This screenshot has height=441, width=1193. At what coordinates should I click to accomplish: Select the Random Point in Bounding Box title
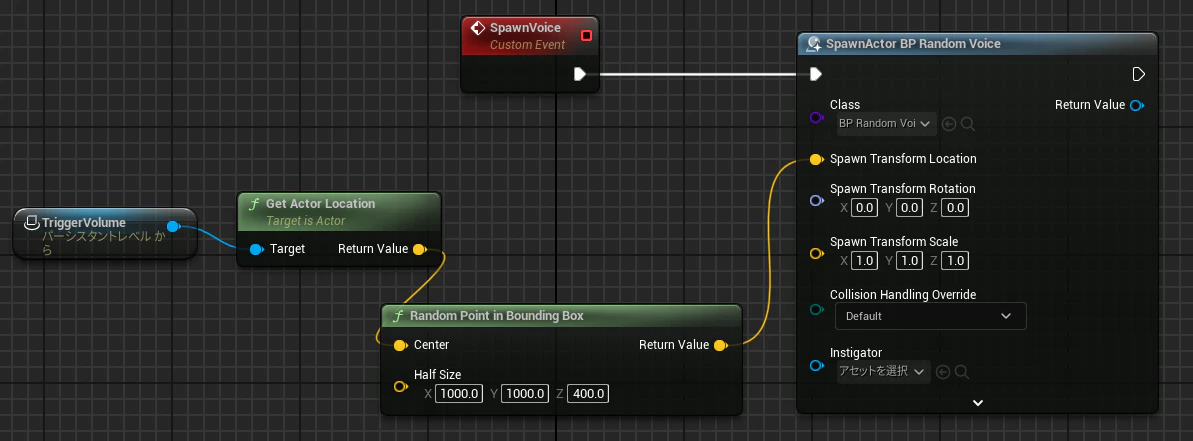[497, 316]
